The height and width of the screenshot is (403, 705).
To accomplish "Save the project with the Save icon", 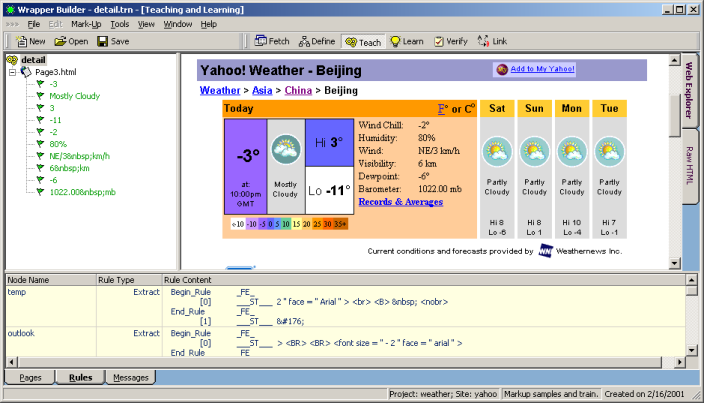I will (103, 41).
